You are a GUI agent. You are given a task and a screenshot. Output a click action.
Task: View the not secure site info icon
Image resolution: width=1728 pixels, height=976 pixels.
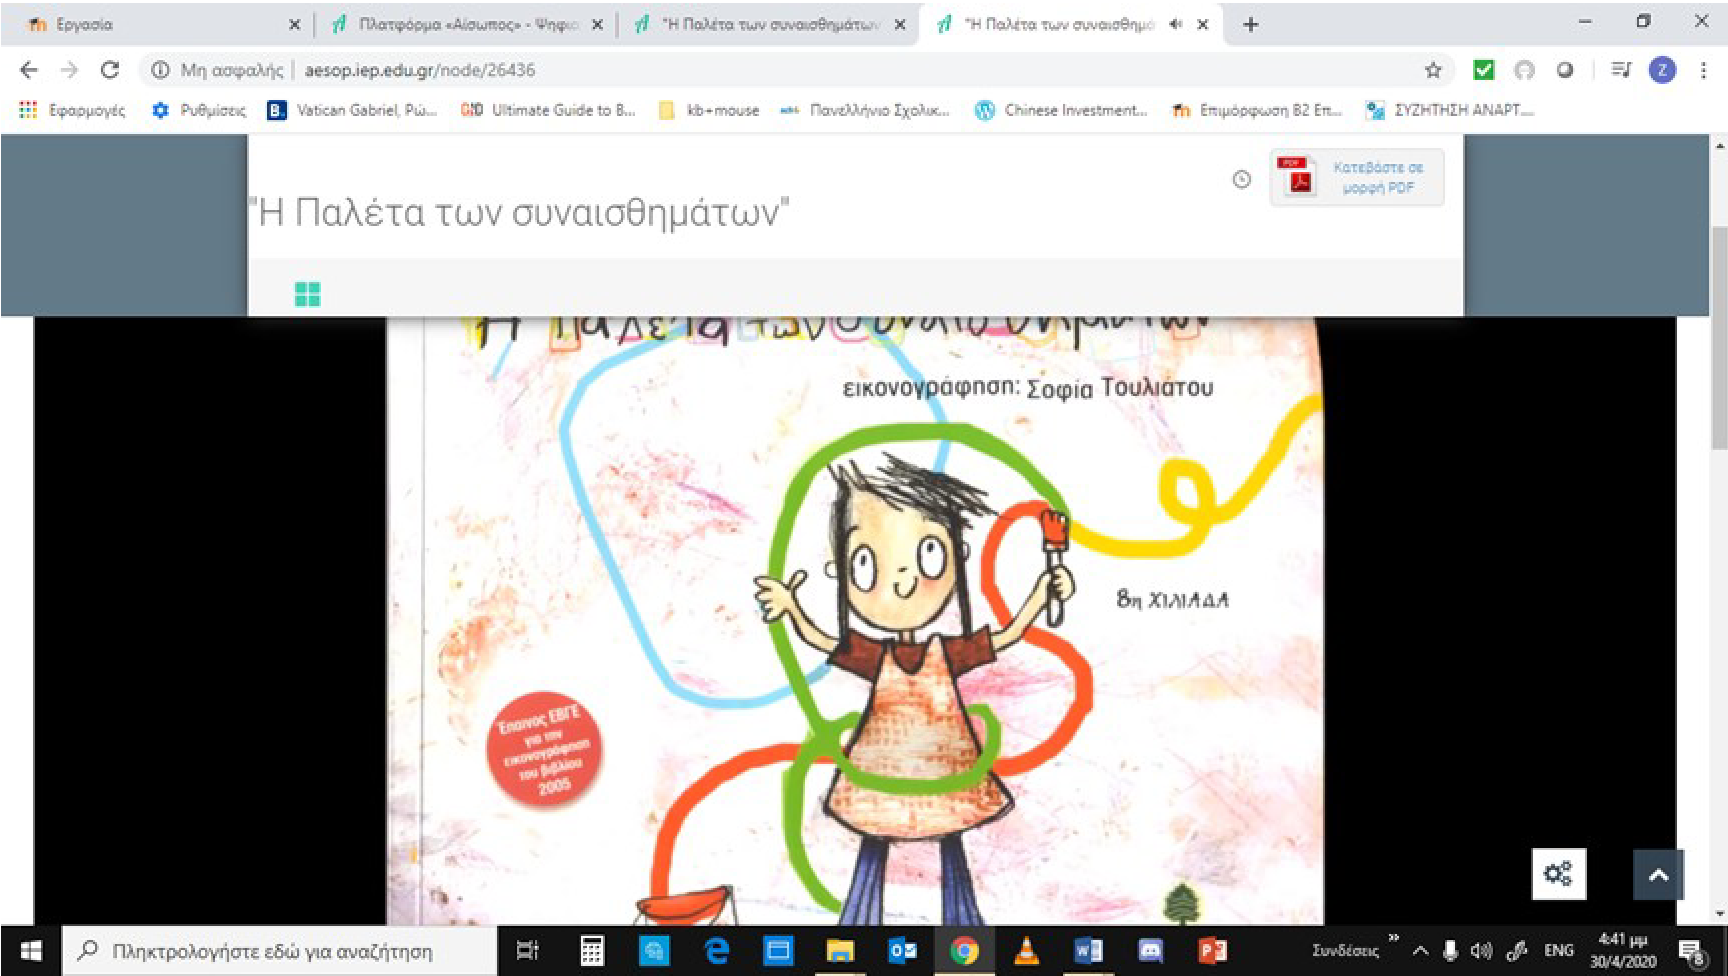pyautogui.click(x=160, y=70)
